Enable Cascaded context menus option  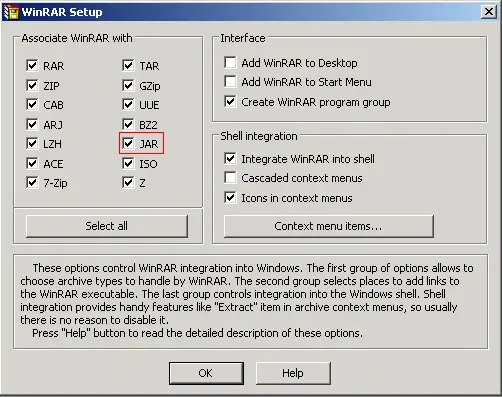pyautogui.click(x=230, y=177)
